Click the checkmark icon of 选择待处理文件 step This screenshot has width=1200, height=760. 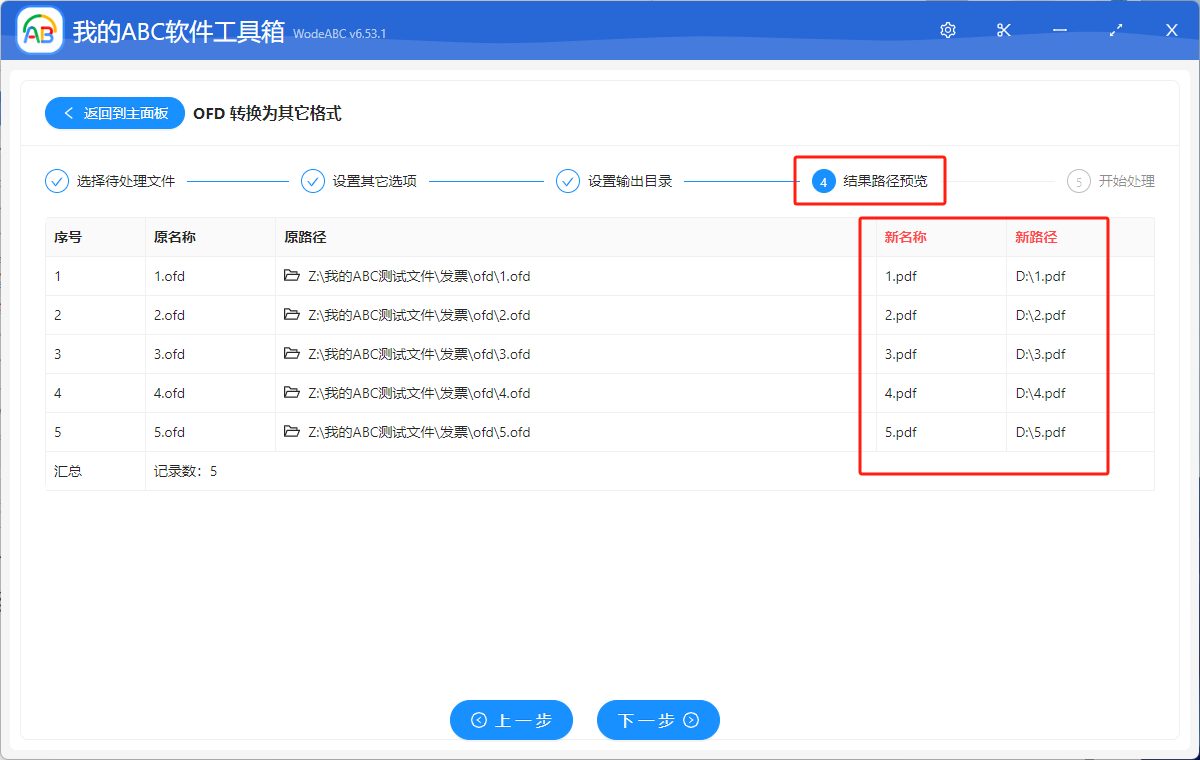pyautogui.click(x=57, y=181)
